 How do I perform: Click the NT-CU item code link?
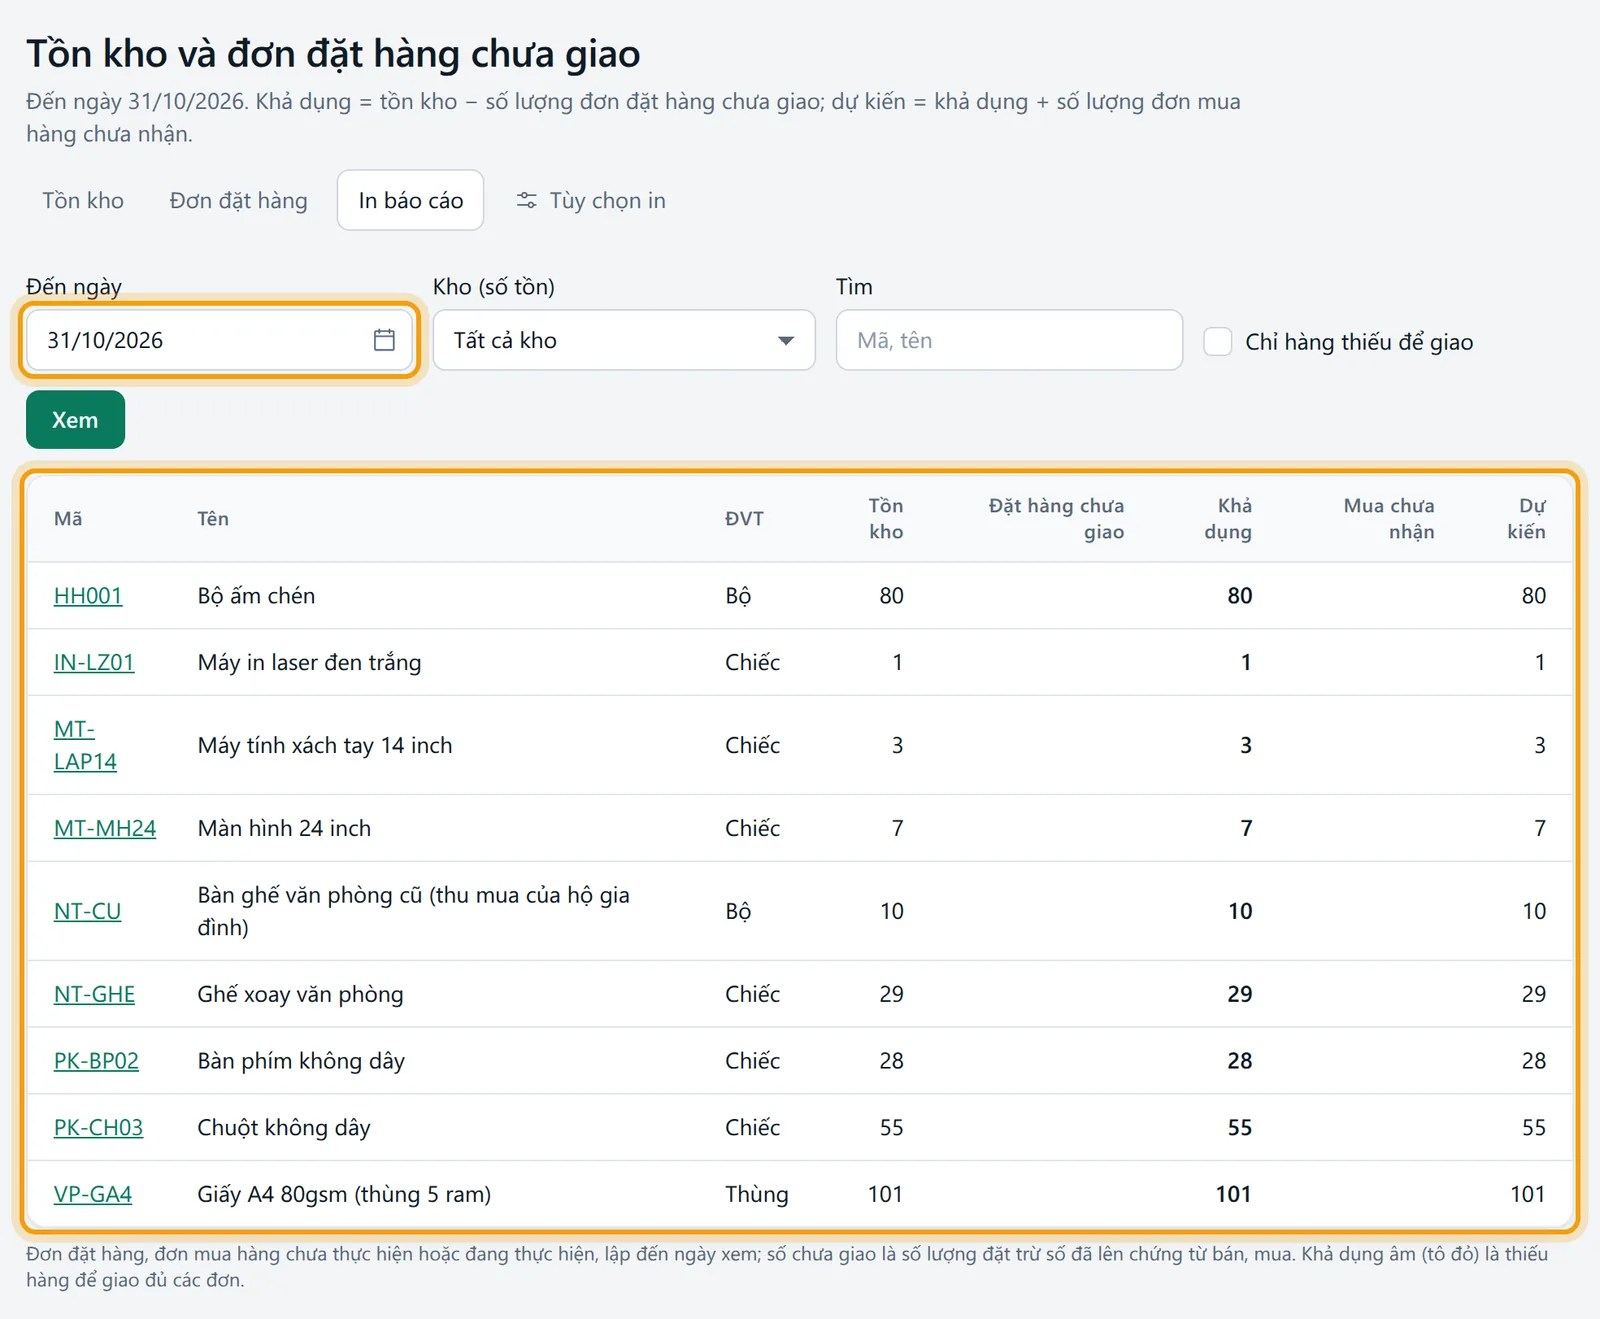click(87, 911)
